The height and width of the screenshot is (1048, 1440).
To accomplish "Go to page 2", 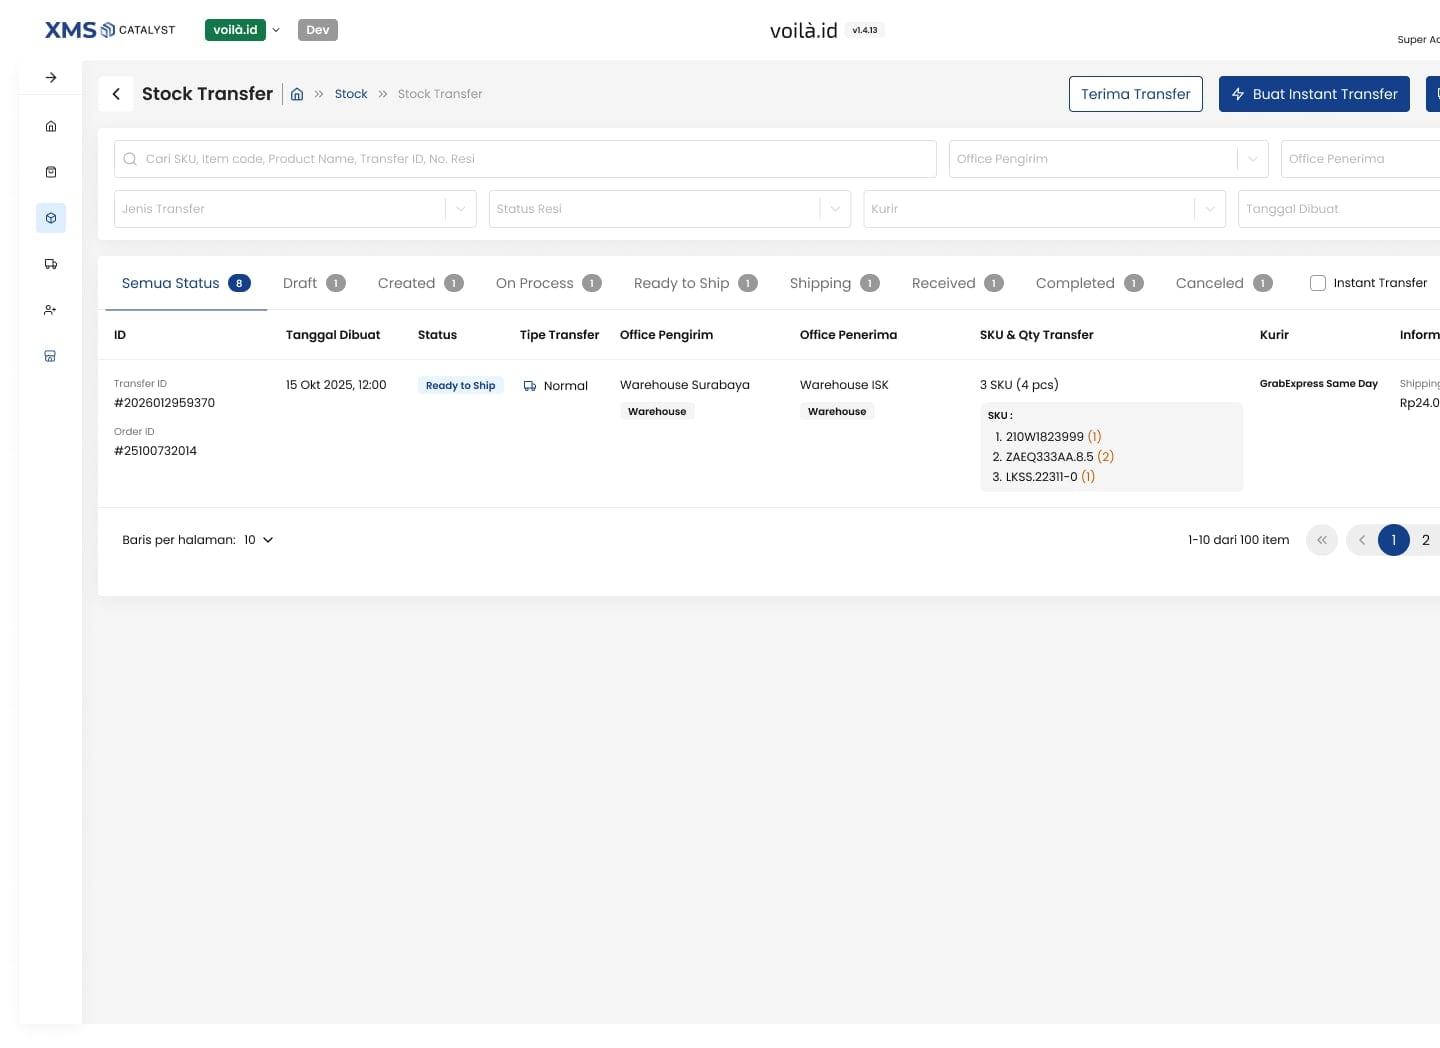I will pyautogui.click(x=1426, y=540).
